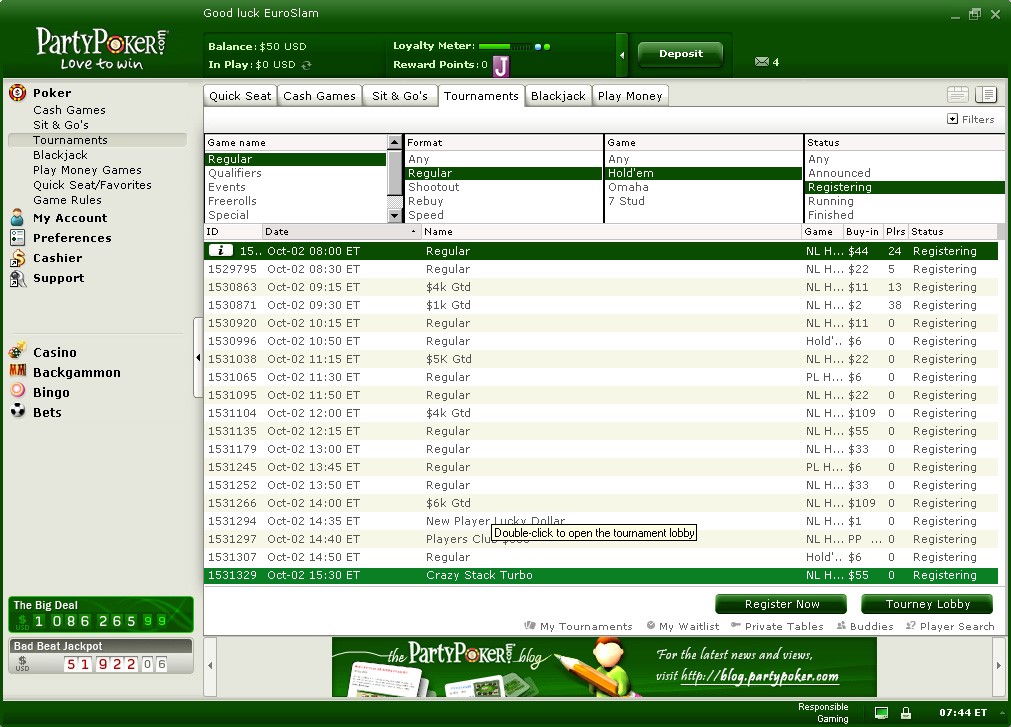Select the Bets soccer ball icon

pyautogui.click(x=17, y=412)
